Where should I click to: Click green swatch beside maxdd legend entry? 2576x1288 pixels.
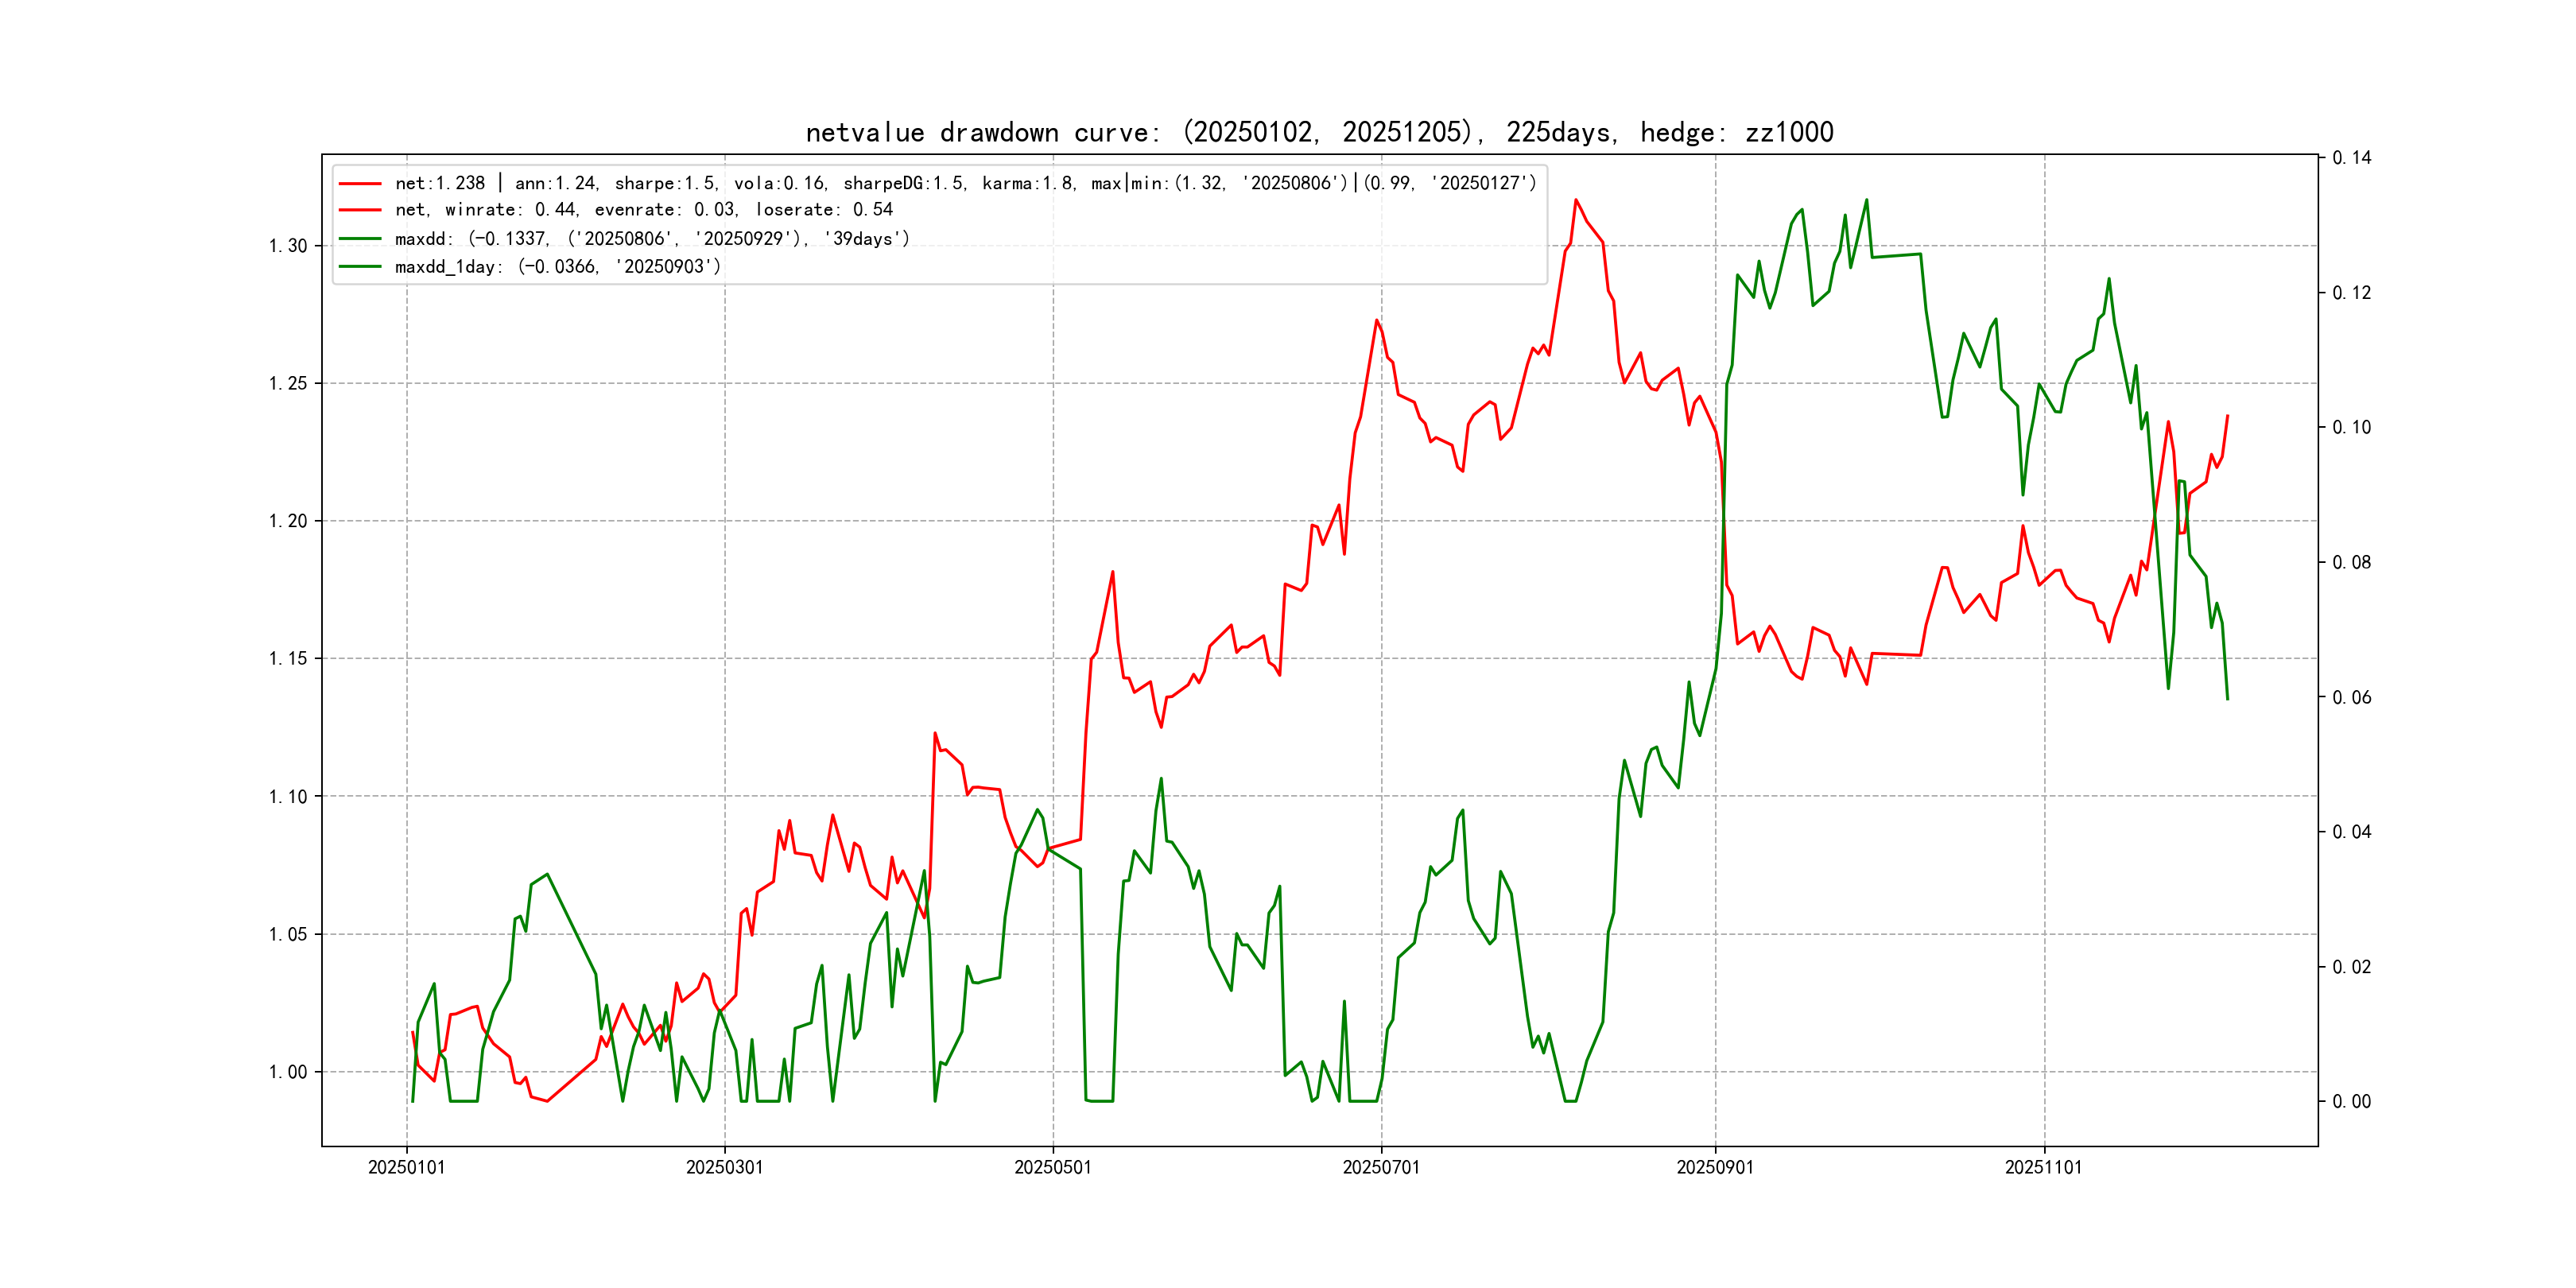(x=360, y=239)
